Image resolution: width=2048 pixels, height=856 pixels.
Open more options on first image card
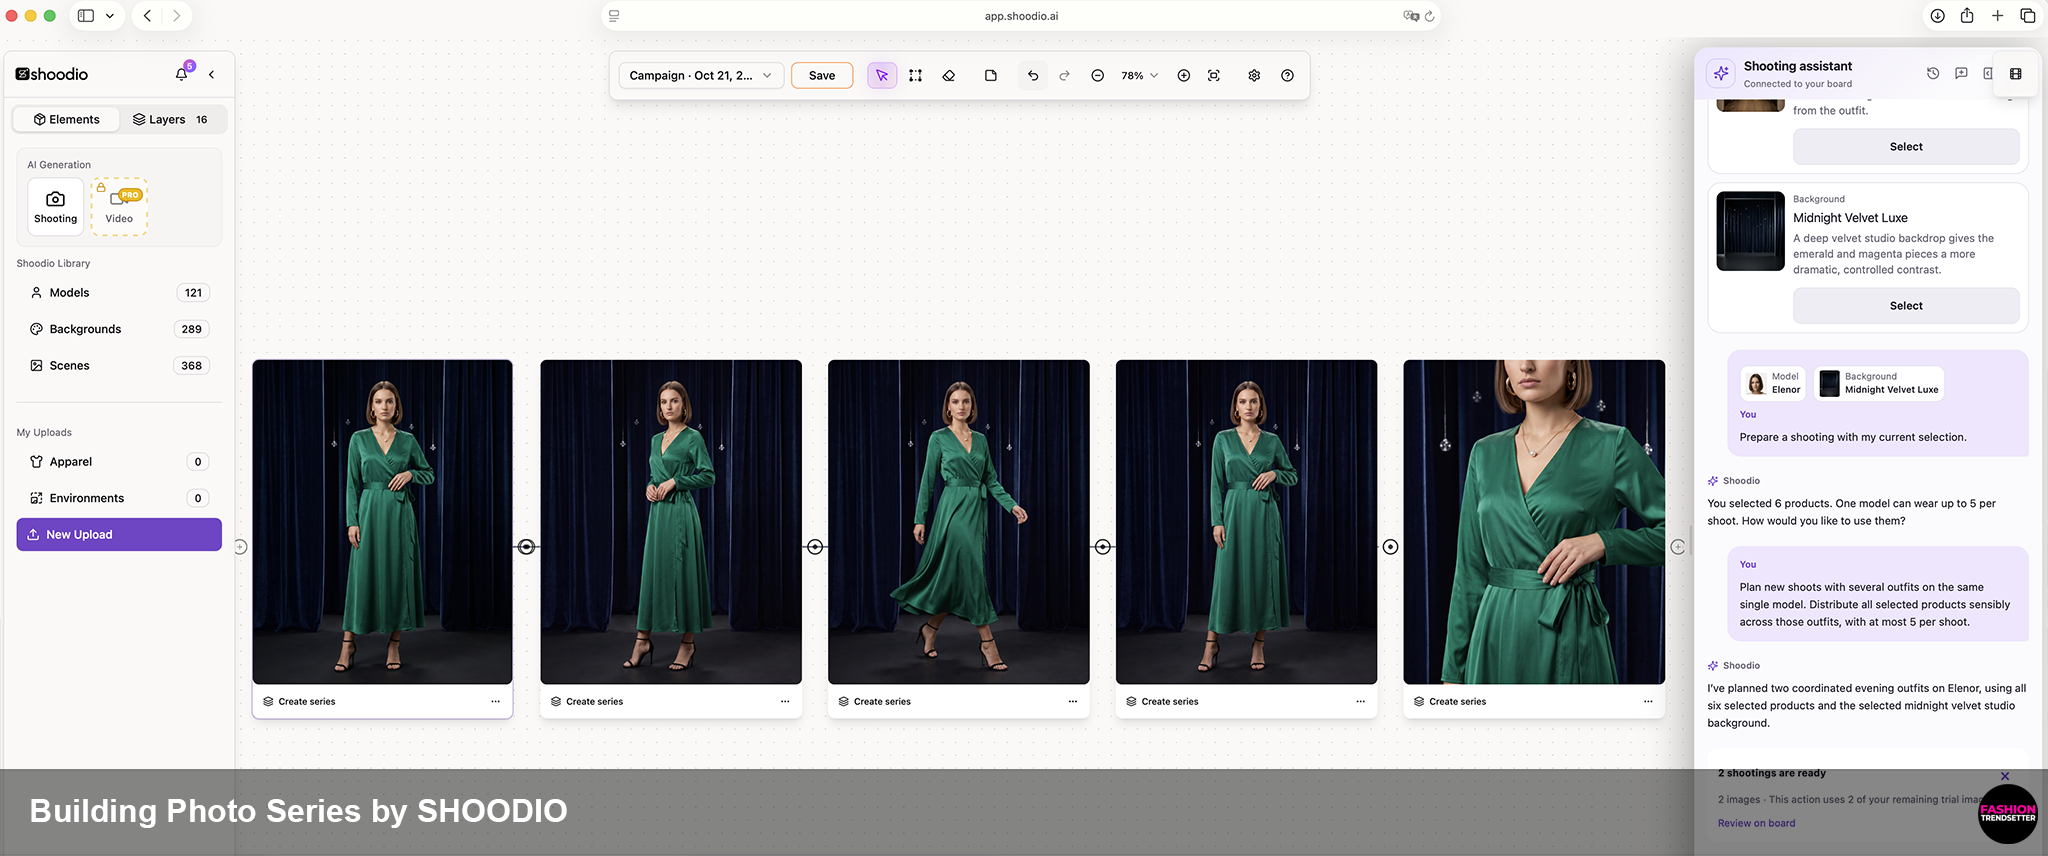pyautogui.click(x=495, y=701)
